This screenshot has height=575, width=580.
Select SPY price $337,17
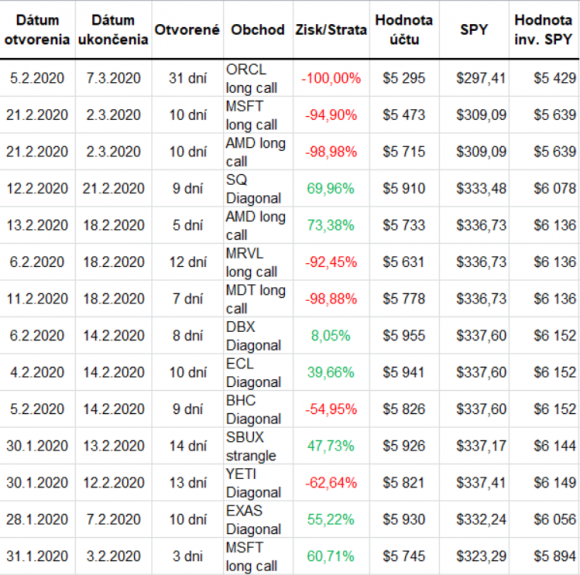click(481, 446)
